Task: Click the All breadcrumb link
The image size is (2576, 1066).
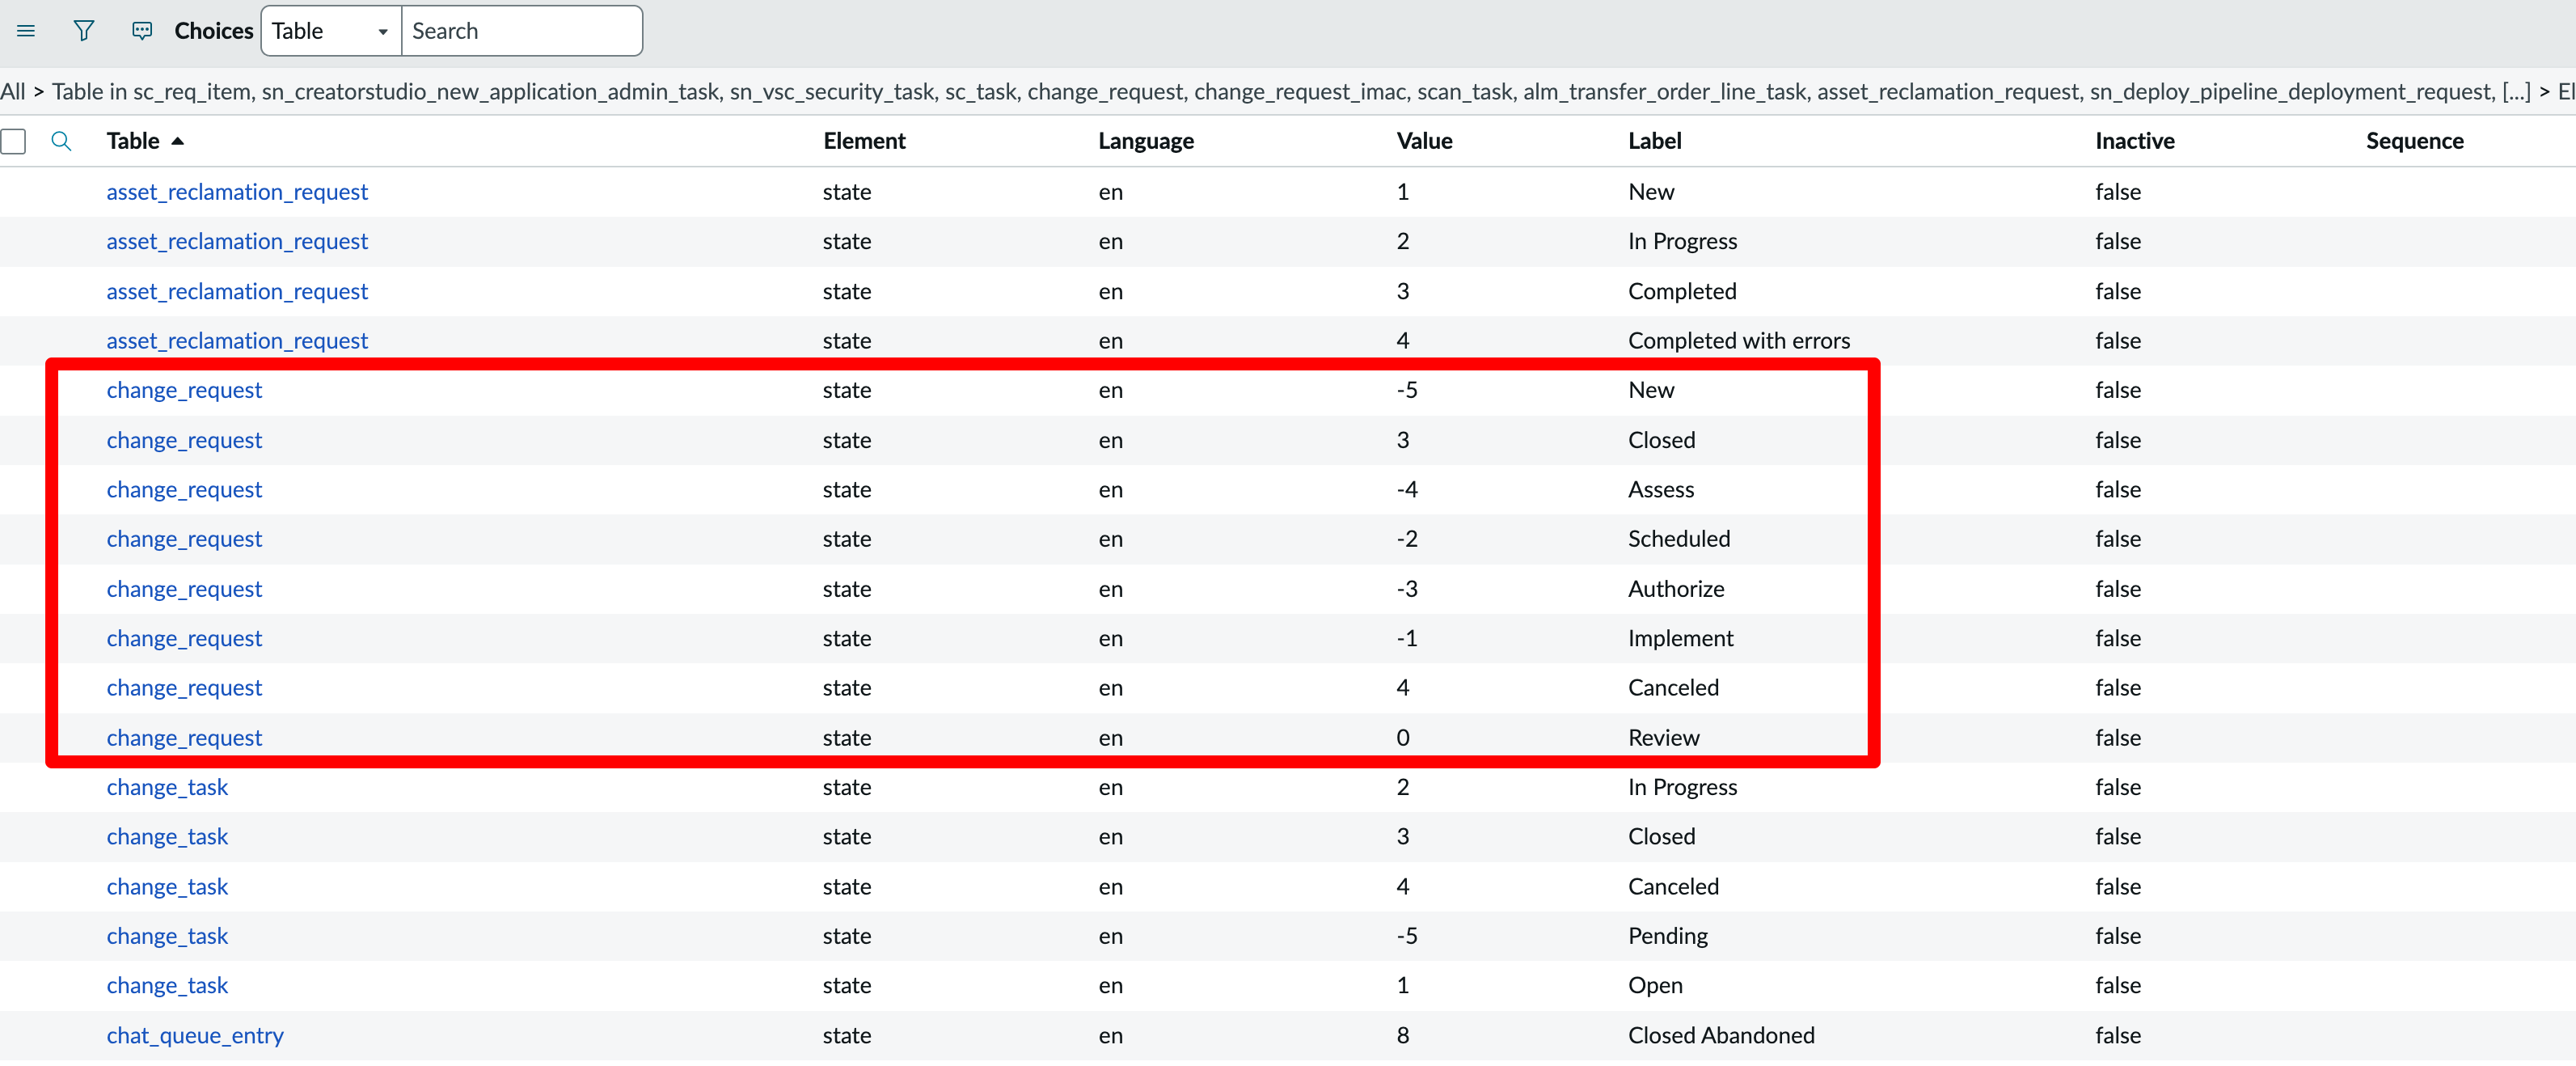Action: [x=13, y=92]
